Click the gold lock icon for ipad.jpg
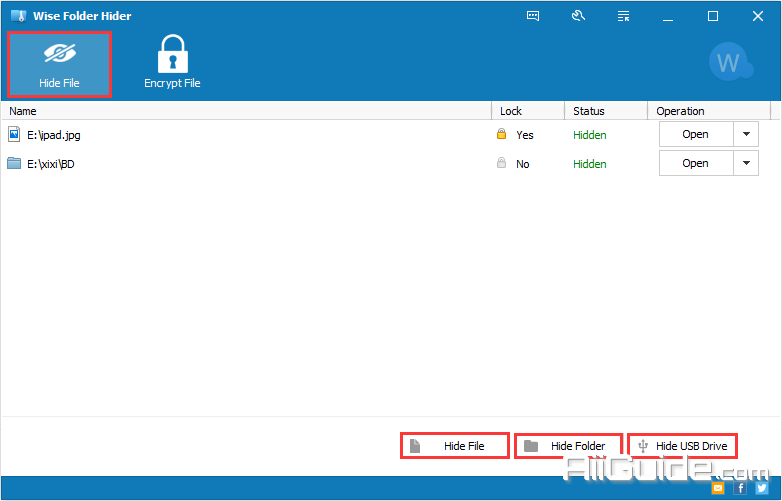The width and height of the screenshot is (782, 501). tap(502, 134)
